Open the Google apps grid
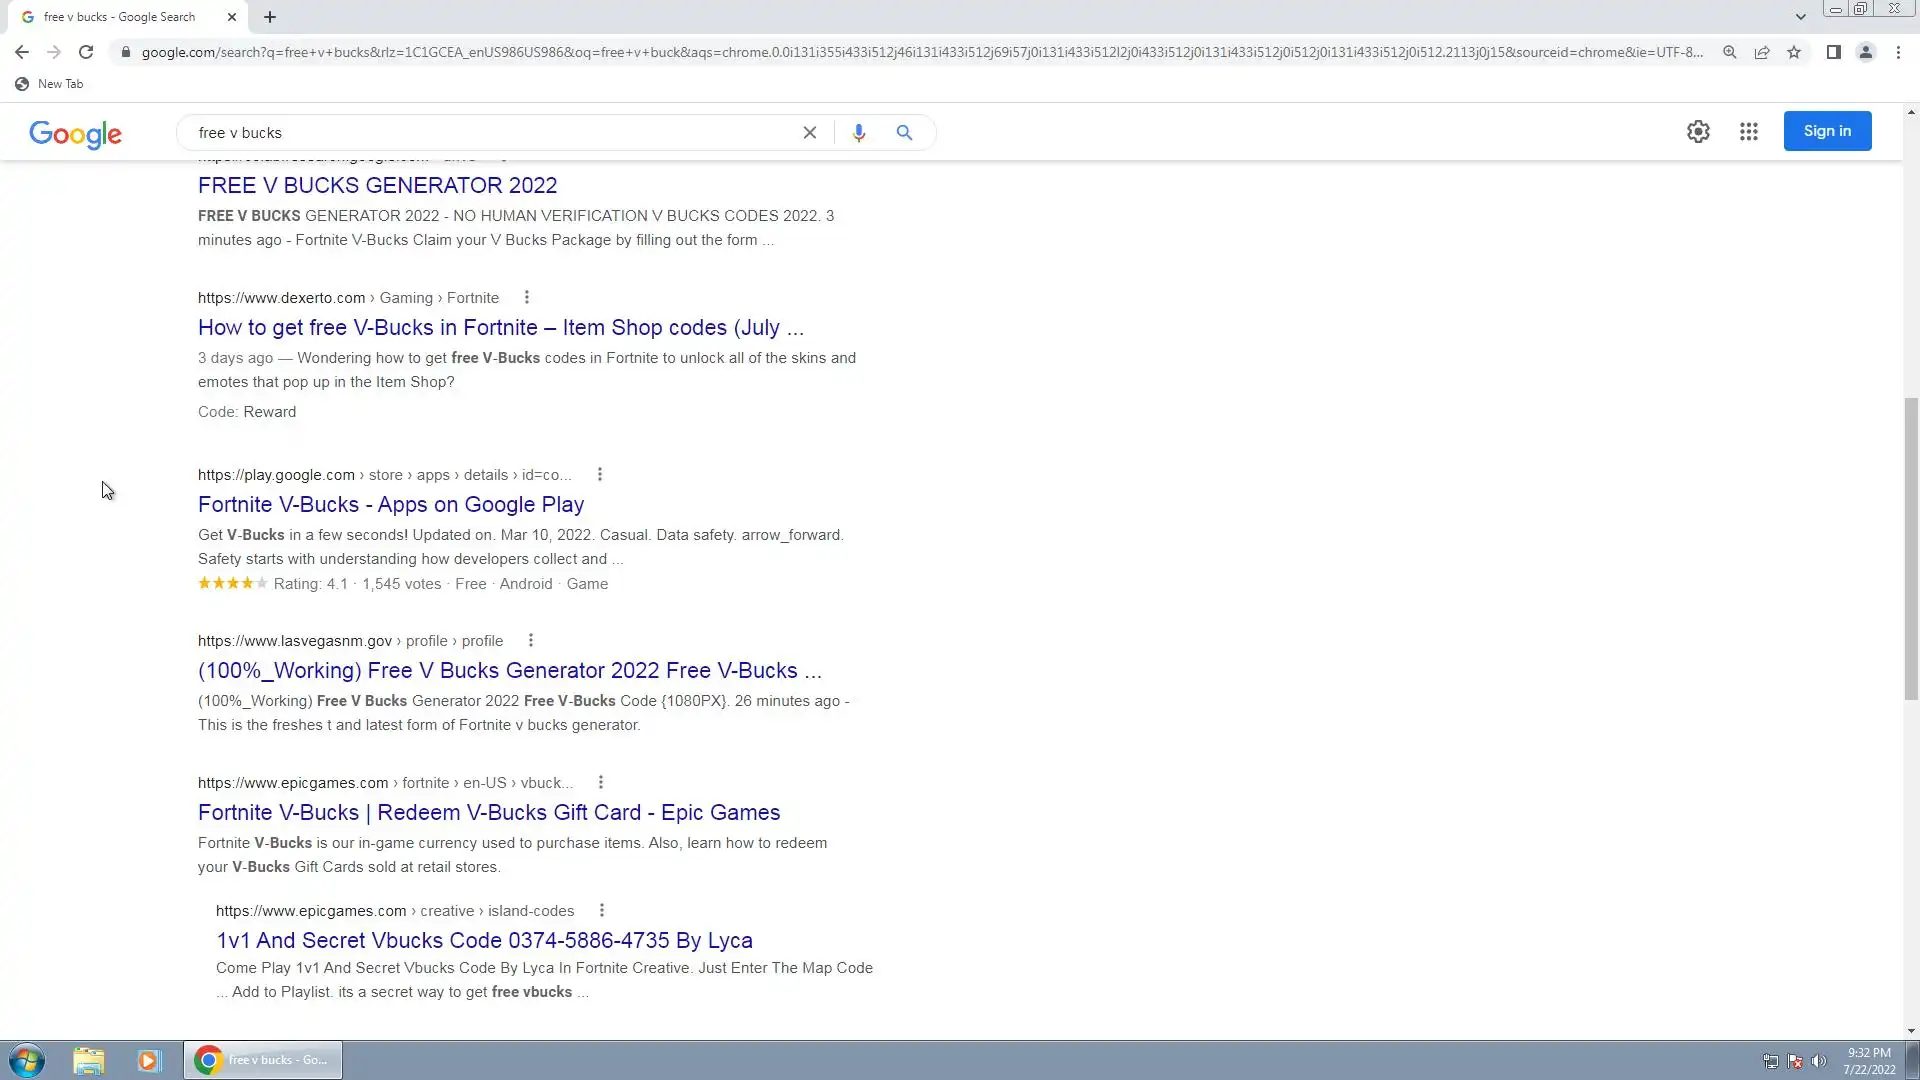This screenshot has width=1920, height=1080. click(1748, 131)
